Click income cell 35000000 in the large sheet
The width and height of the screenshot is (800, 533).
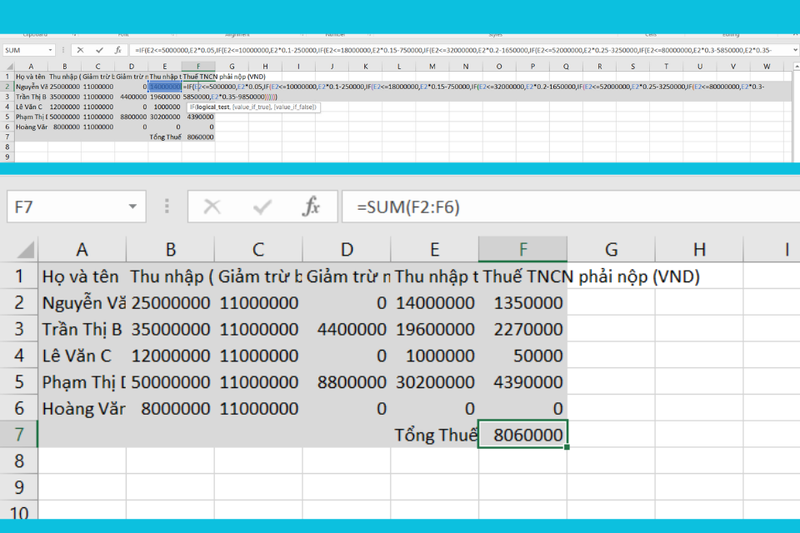[x=170, y=329]
